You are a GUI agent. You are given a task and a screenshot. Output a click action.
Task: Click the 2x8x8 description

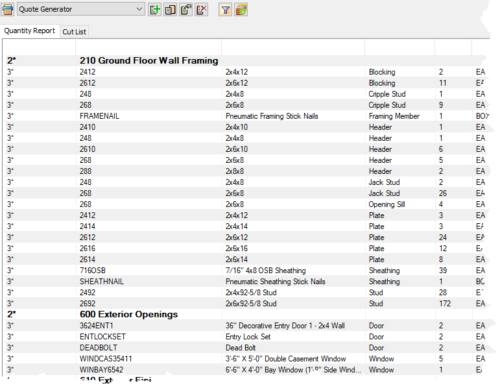pyautogui.click(x=234, y=171)
